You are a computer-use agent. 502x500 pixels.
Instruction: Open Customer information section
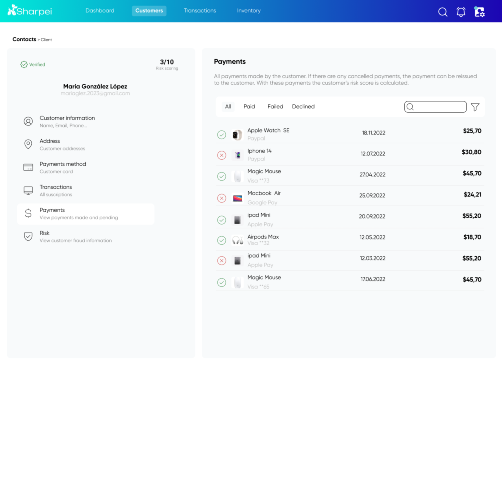pos(86,121)
